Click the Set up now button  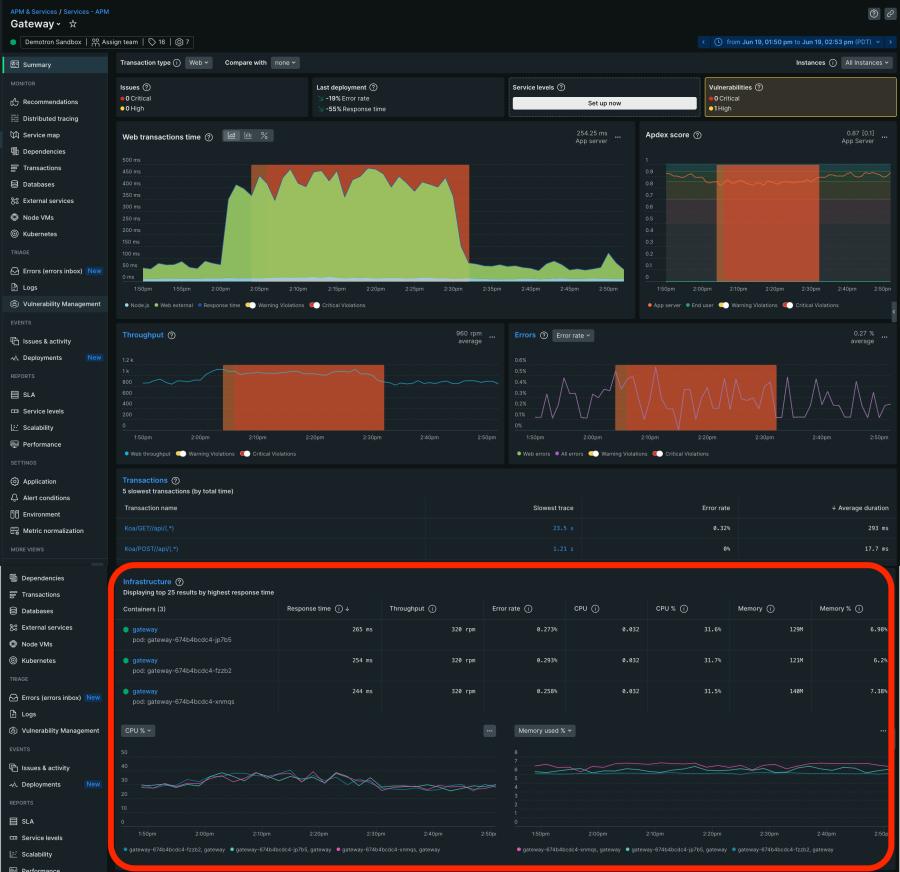click(604, 103)
